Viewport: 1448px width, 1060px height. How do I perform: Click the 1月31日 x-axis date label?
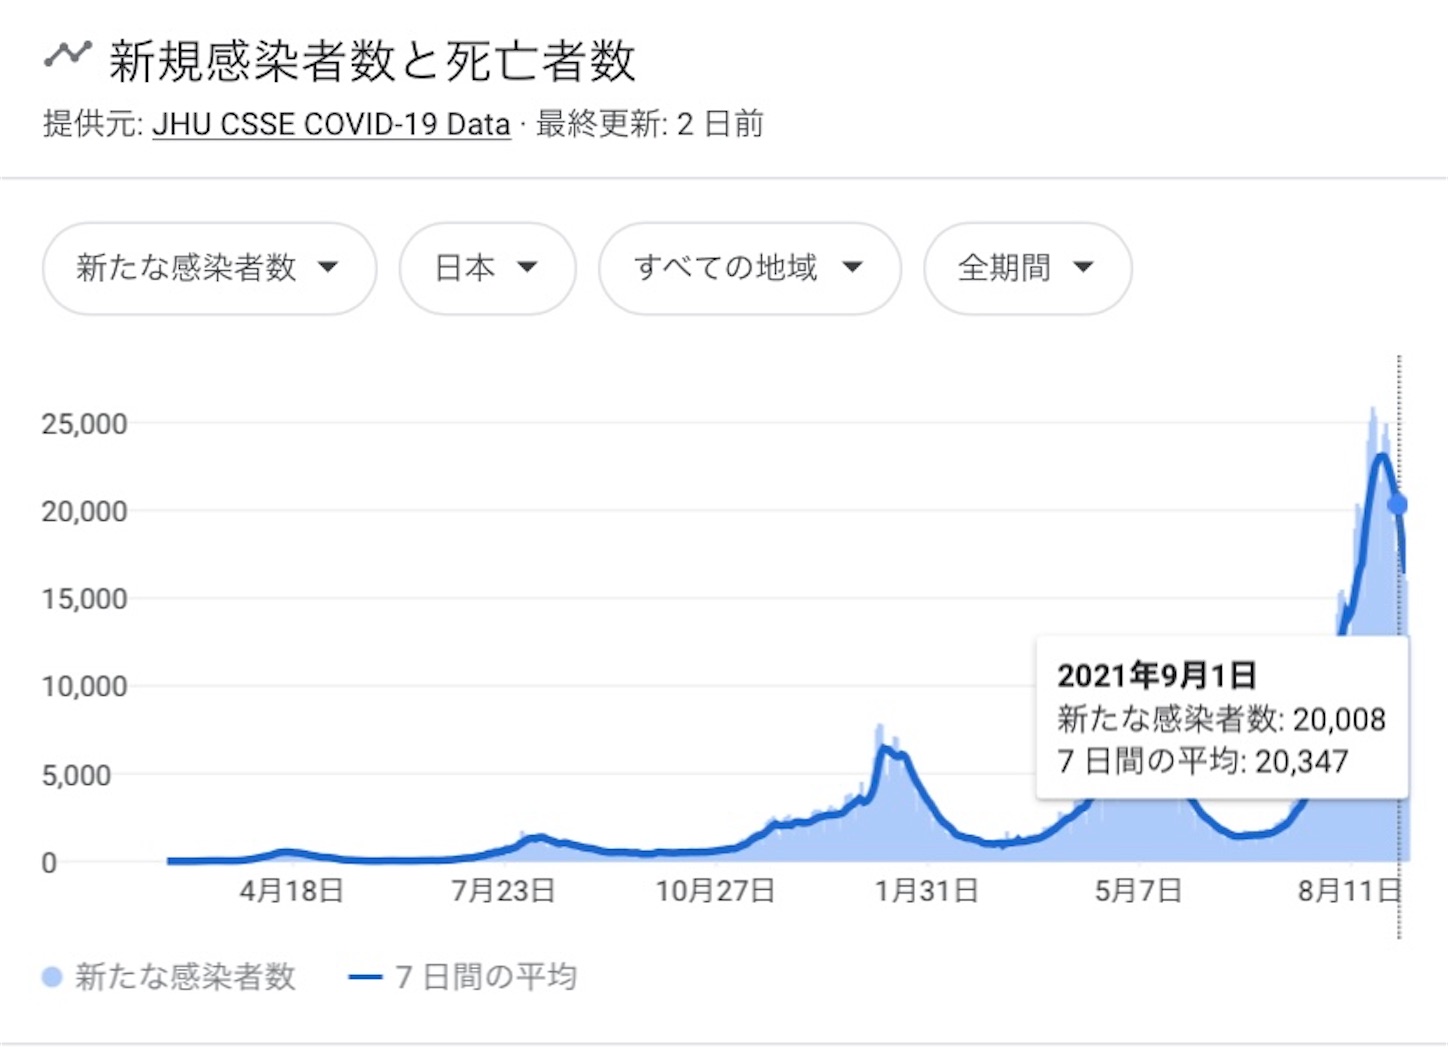pyautogui.click(x=926, y=890)
